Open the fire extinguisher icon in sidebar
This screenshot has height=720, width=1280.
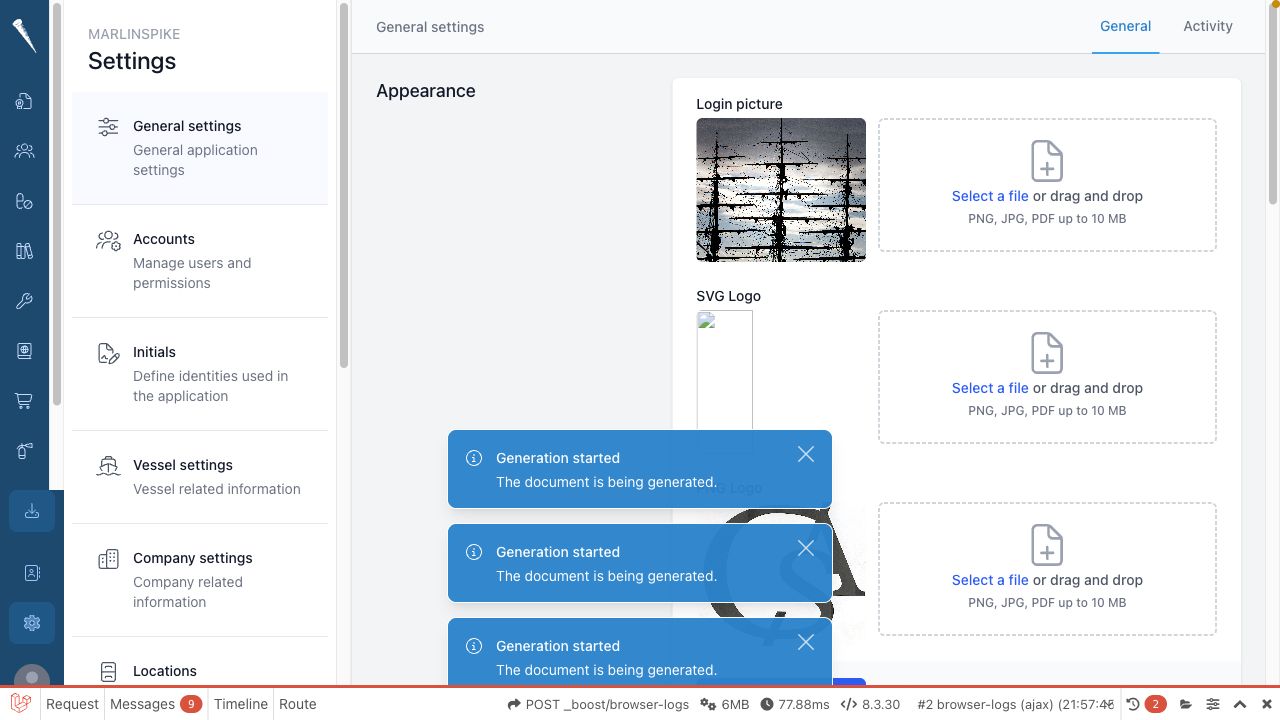(x=24, y=451)
